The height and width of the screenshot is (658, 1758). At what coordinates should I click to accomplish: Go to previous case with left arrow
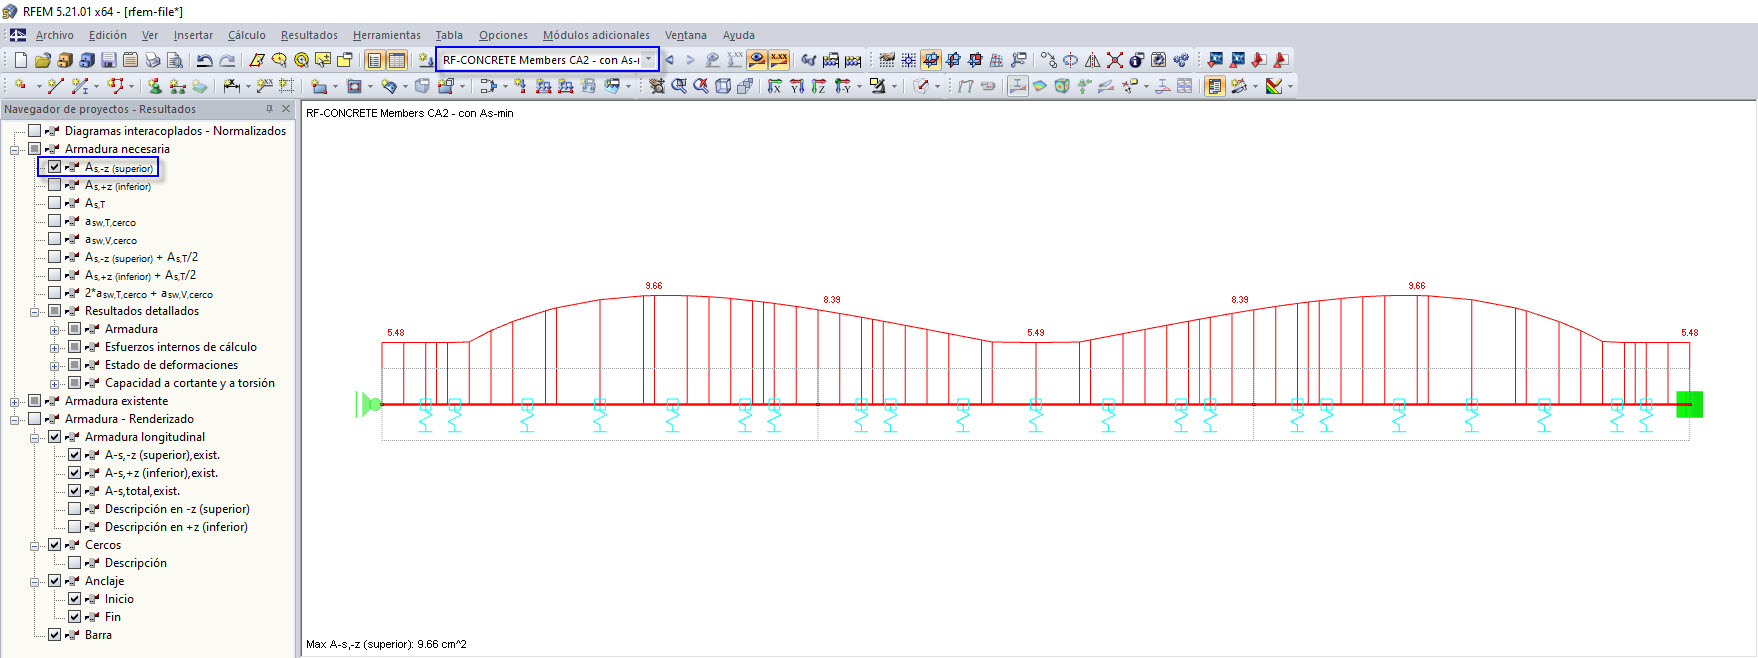tap(669, 60)
